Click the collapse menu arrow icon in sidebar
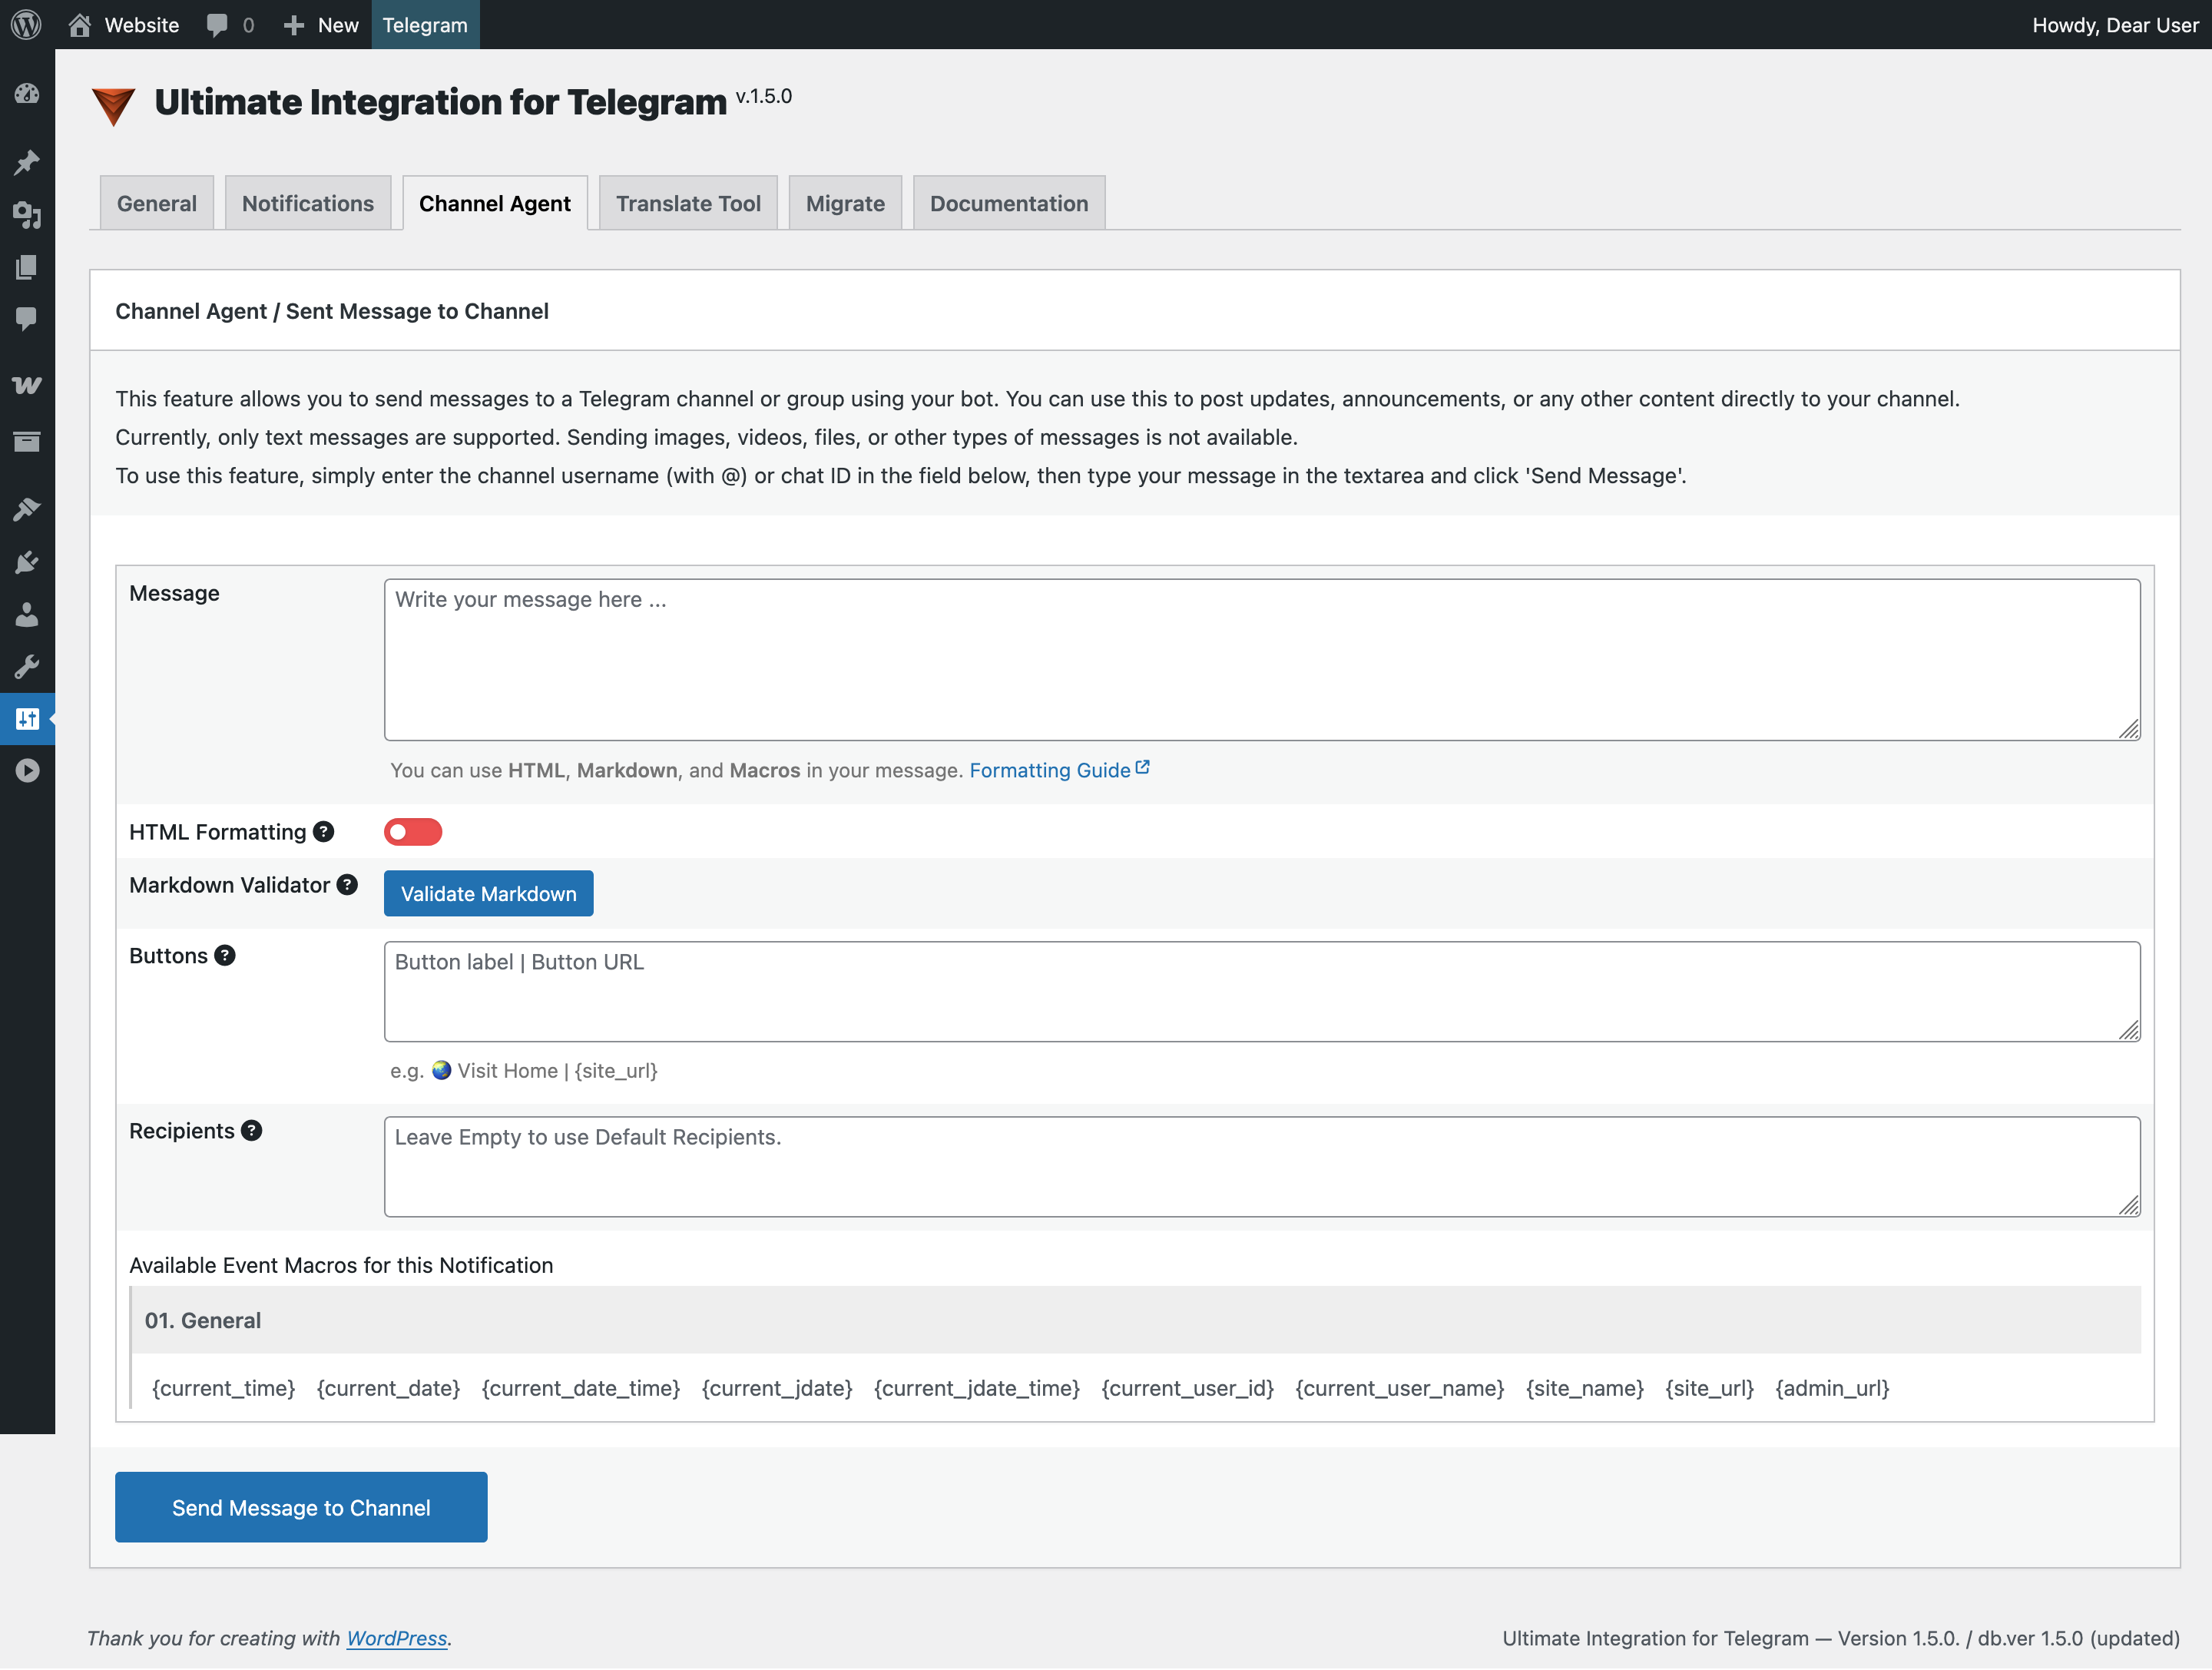The height and width of the screenshot is (1670, 2212). tap(27, 770)
